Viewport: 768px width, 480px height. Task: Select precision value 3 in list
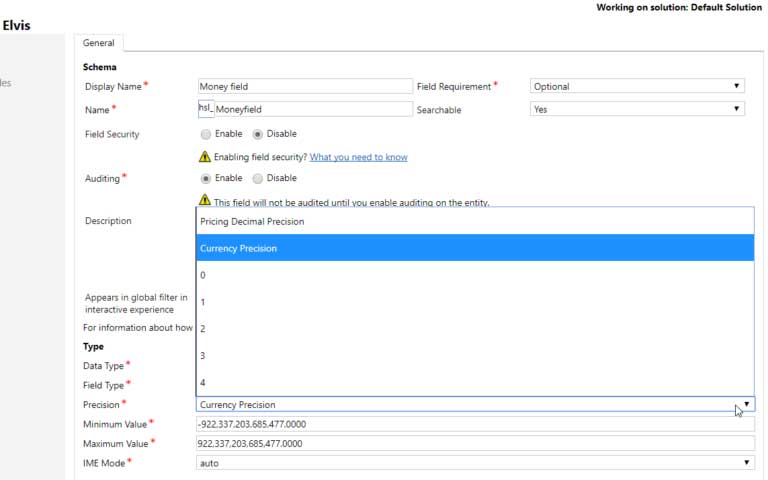(x=475, y=356)
